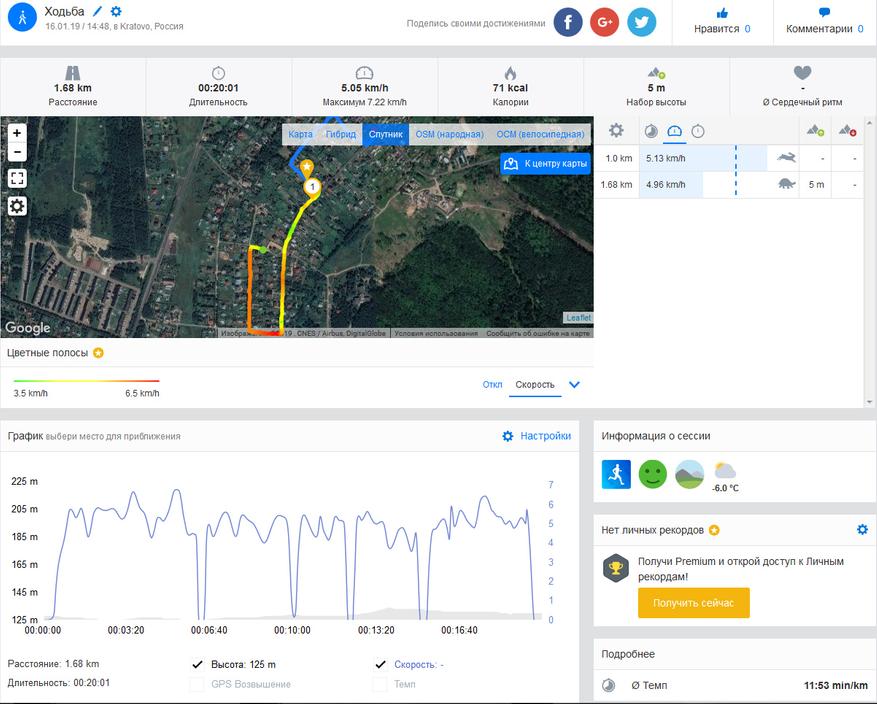Like the activity with thumbs-up icon
Viewport: 877px width, 704px height.
pos(722,13)
